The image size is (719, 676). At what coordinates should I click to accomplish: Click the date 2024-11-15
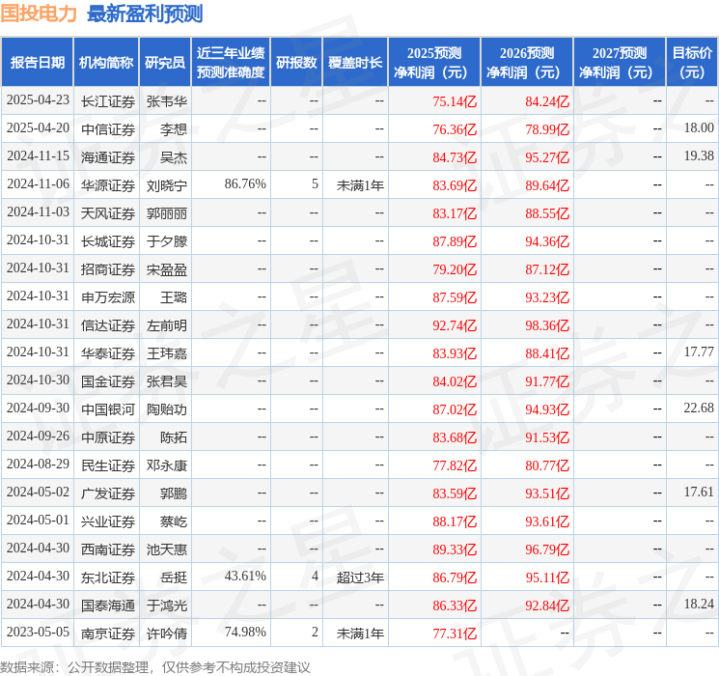[x=38, y=156]
